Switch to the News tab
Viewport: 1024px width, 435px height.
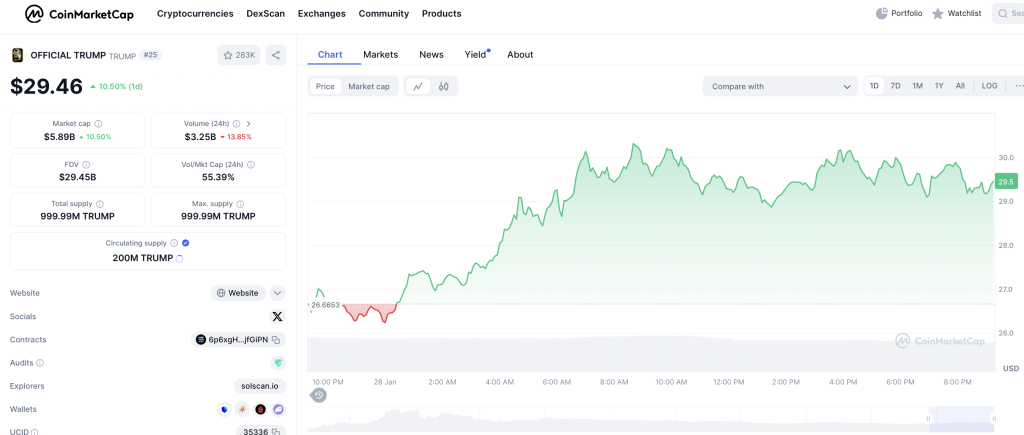(x=432, y=55)
